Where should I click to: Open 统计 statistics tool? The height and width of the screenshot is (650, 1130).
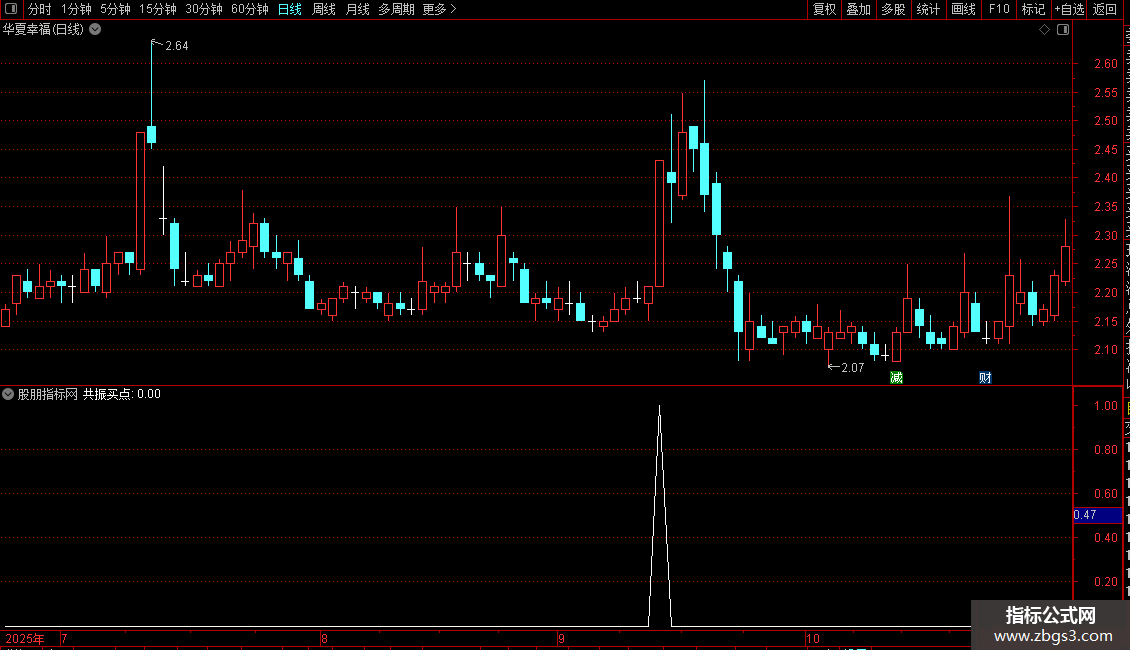pyautogui.click(x=928, y=9)
